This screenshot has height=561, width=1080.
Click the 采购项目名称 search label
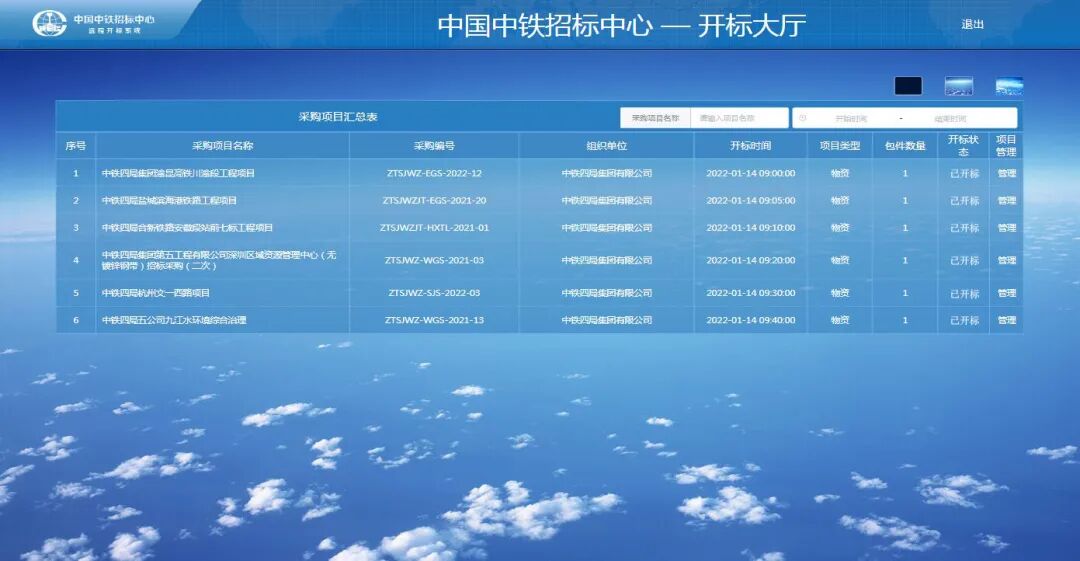[655, 118]
